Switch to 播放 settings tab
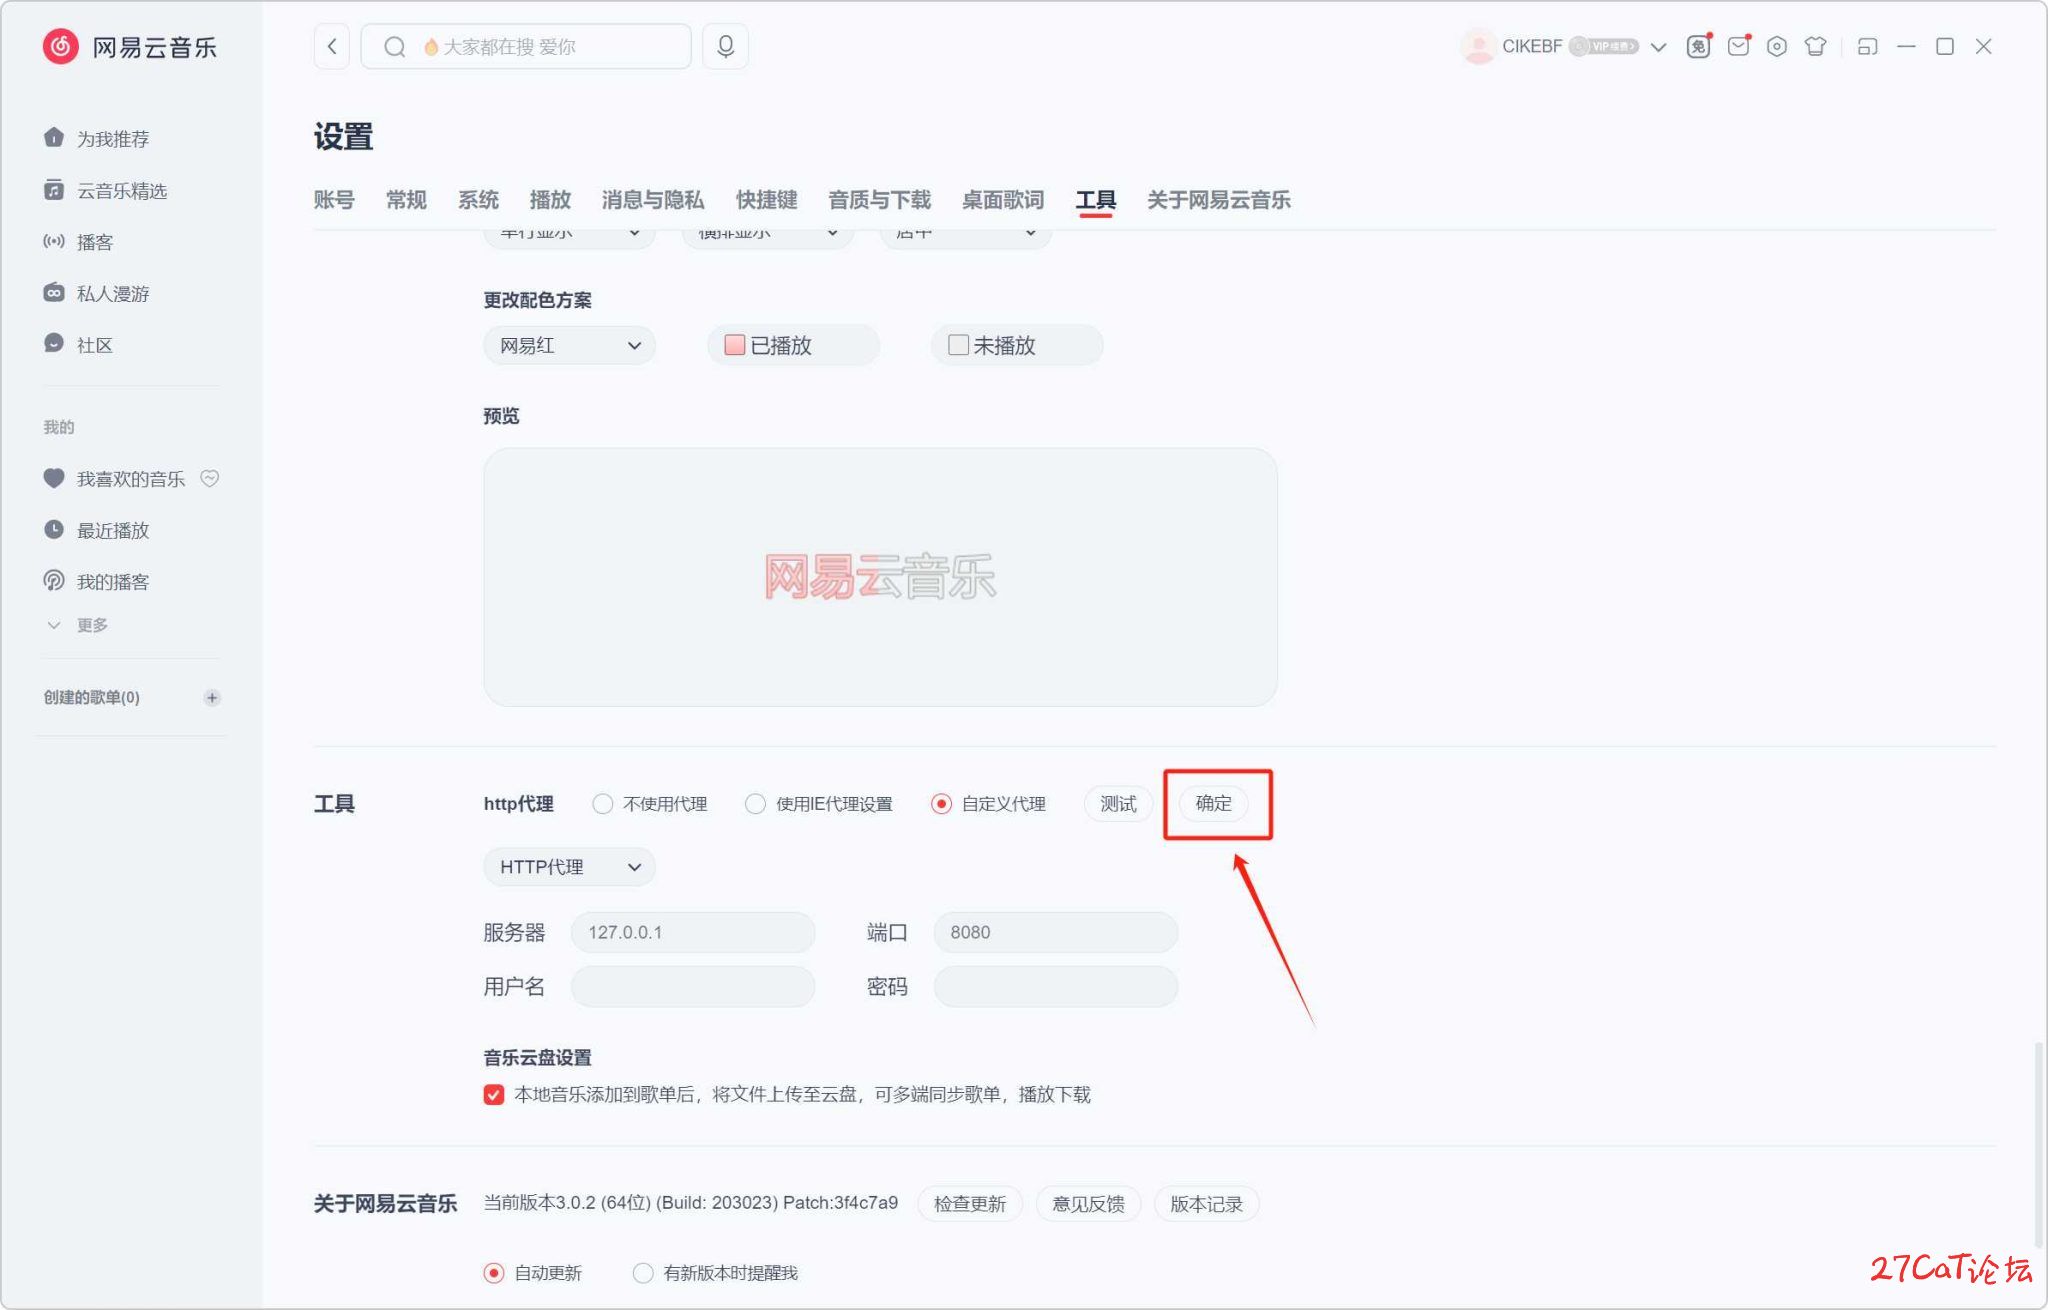The width and height of the screenshot is (2048, 1310). (x=550, y=200)
